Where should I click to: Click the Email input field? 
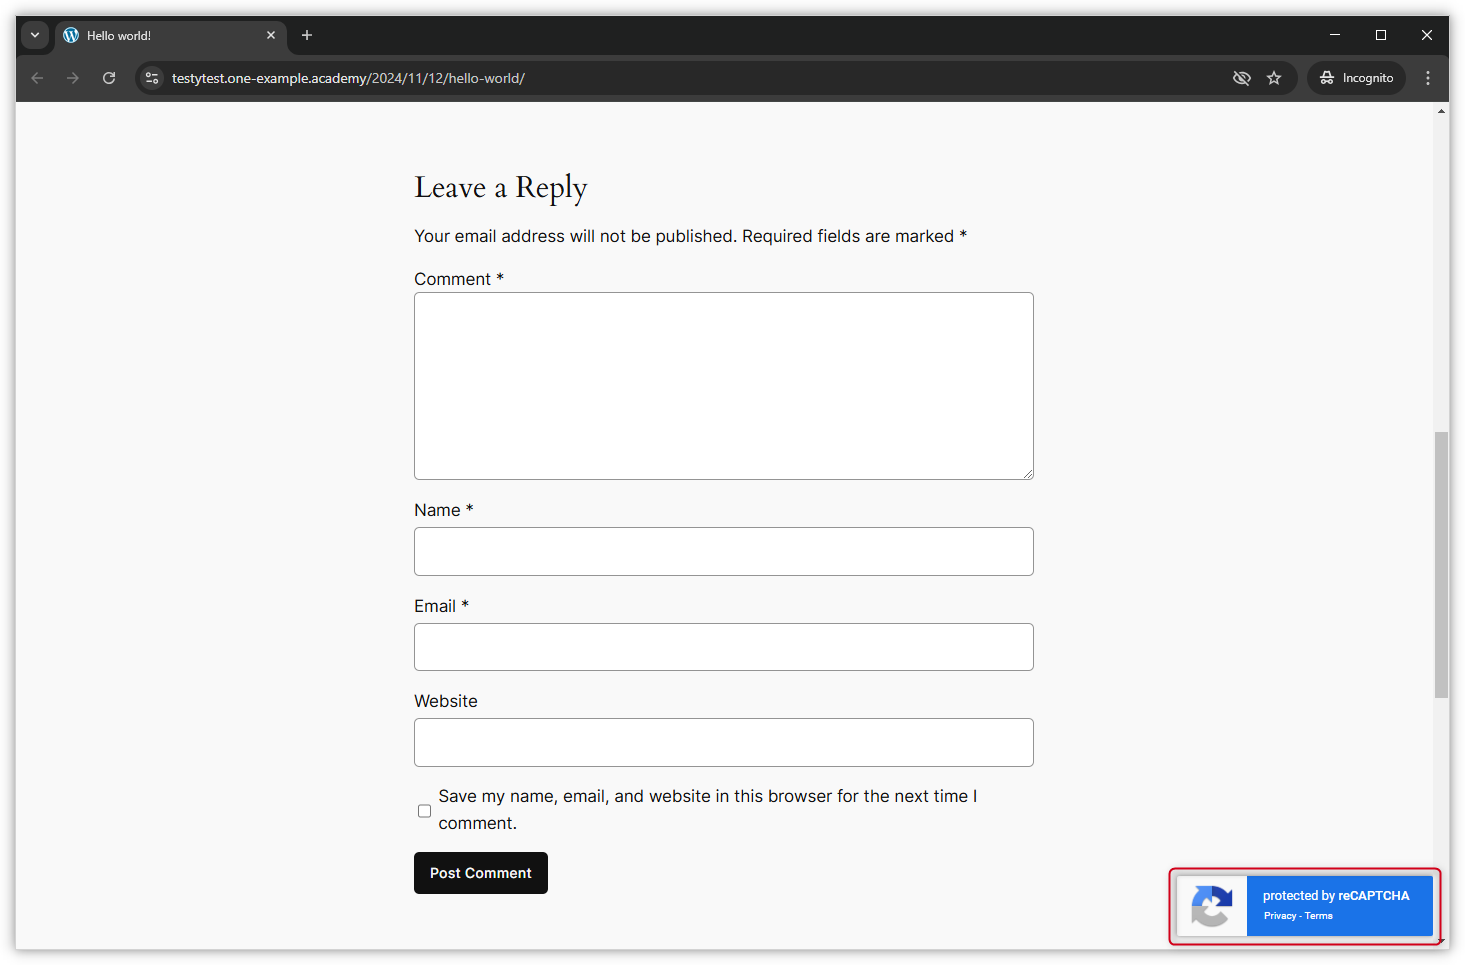(x=723, y=647)
